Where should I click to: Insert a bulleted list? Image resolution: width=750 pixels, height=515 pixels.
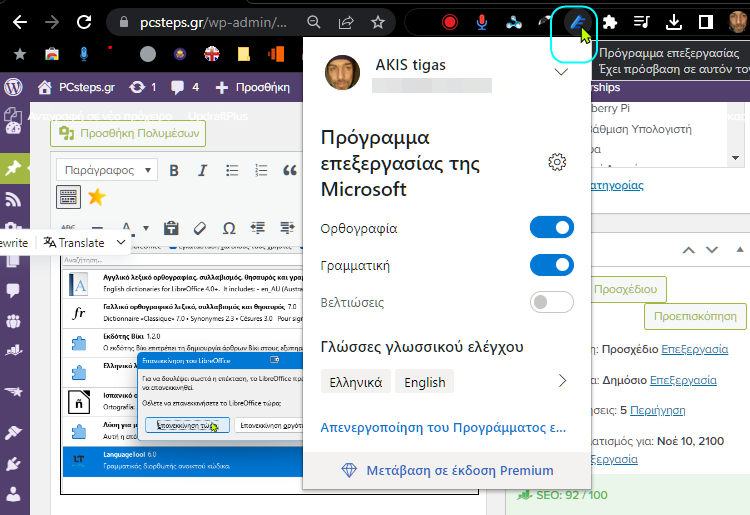[x=232, y=170]
